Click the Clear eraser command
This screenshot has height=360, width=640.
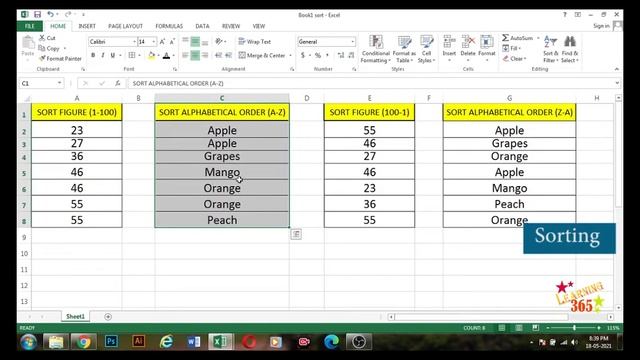514,59
